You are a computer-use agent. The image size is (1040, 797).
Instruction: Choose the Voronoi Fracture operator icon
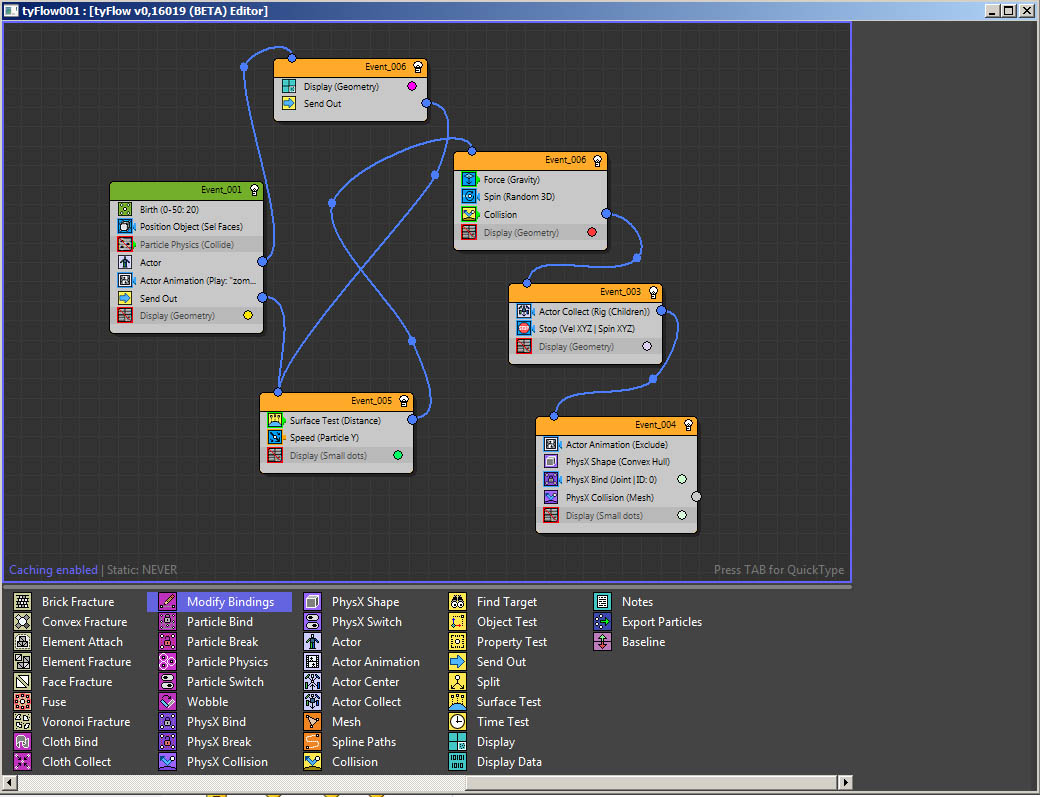click(23, 721)
